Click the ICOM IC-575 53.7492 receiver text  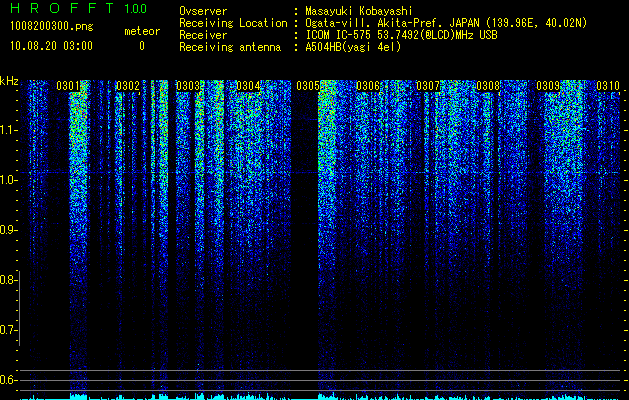(401, 35)
